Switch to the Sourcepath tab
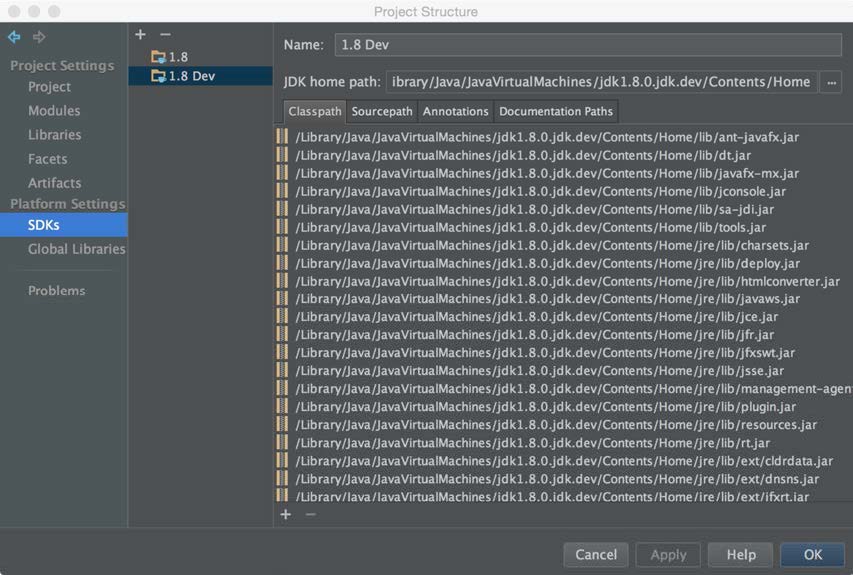 (x=382, y=112)
